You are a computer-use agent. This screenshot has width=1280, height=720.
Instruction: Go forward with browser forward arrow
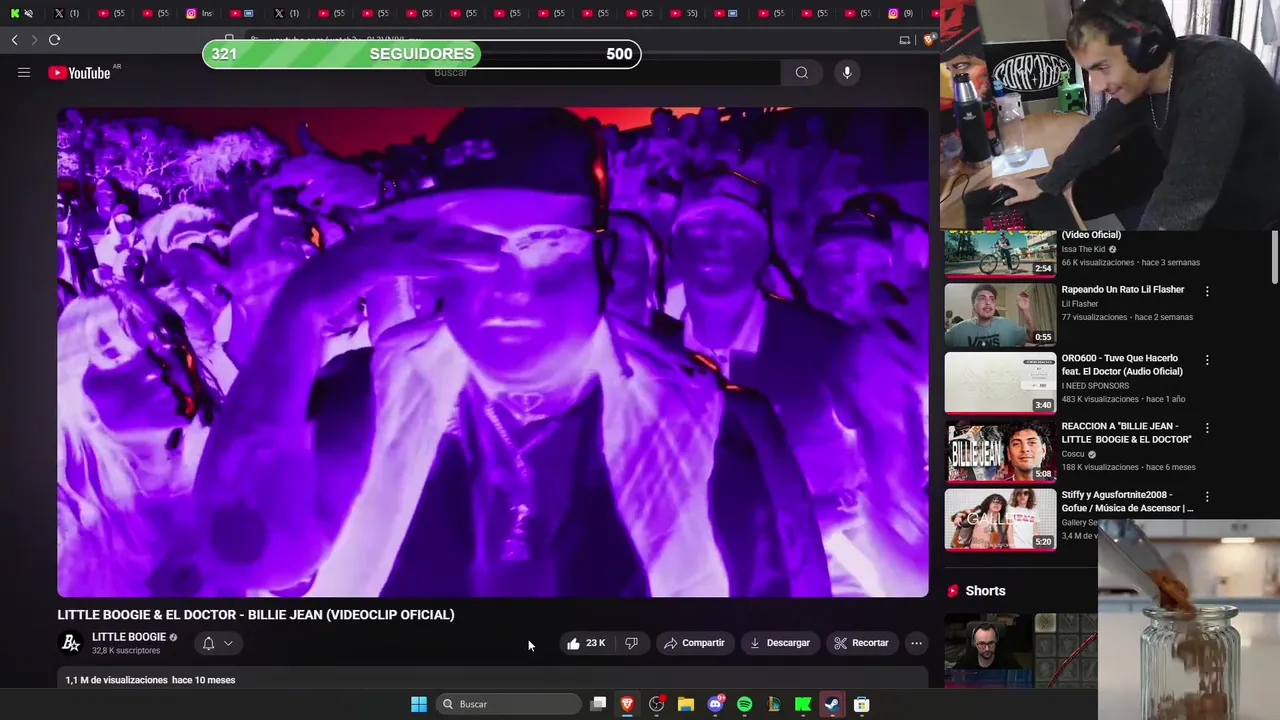click(x=34, y=40)
